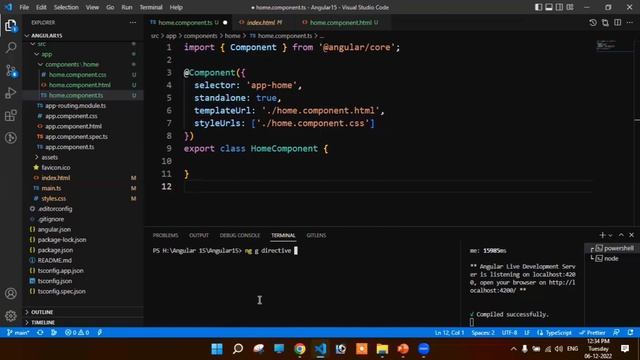Image resolution: width=640 pixels, height=360 pixels.
Task: Open Explorer views and more actions ellipsis
Action: 133,22
